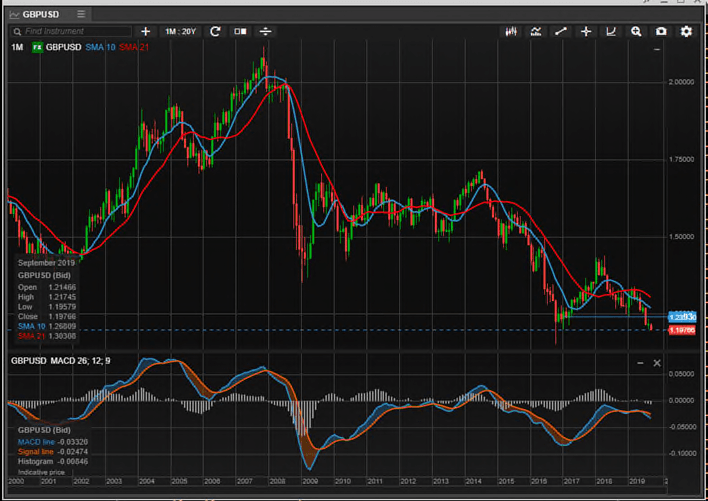
Task: Click the High value 1.21745
Action: [62, 297]
